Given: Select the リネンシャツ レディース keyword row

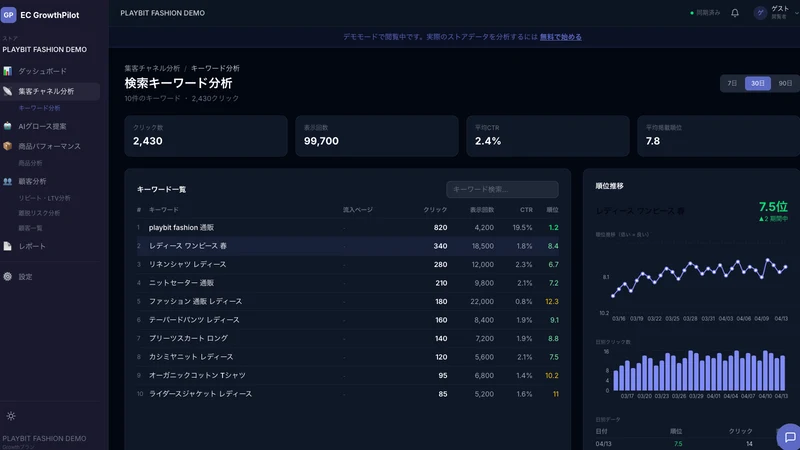Looking at the screenshot, I should click(347, 264).
